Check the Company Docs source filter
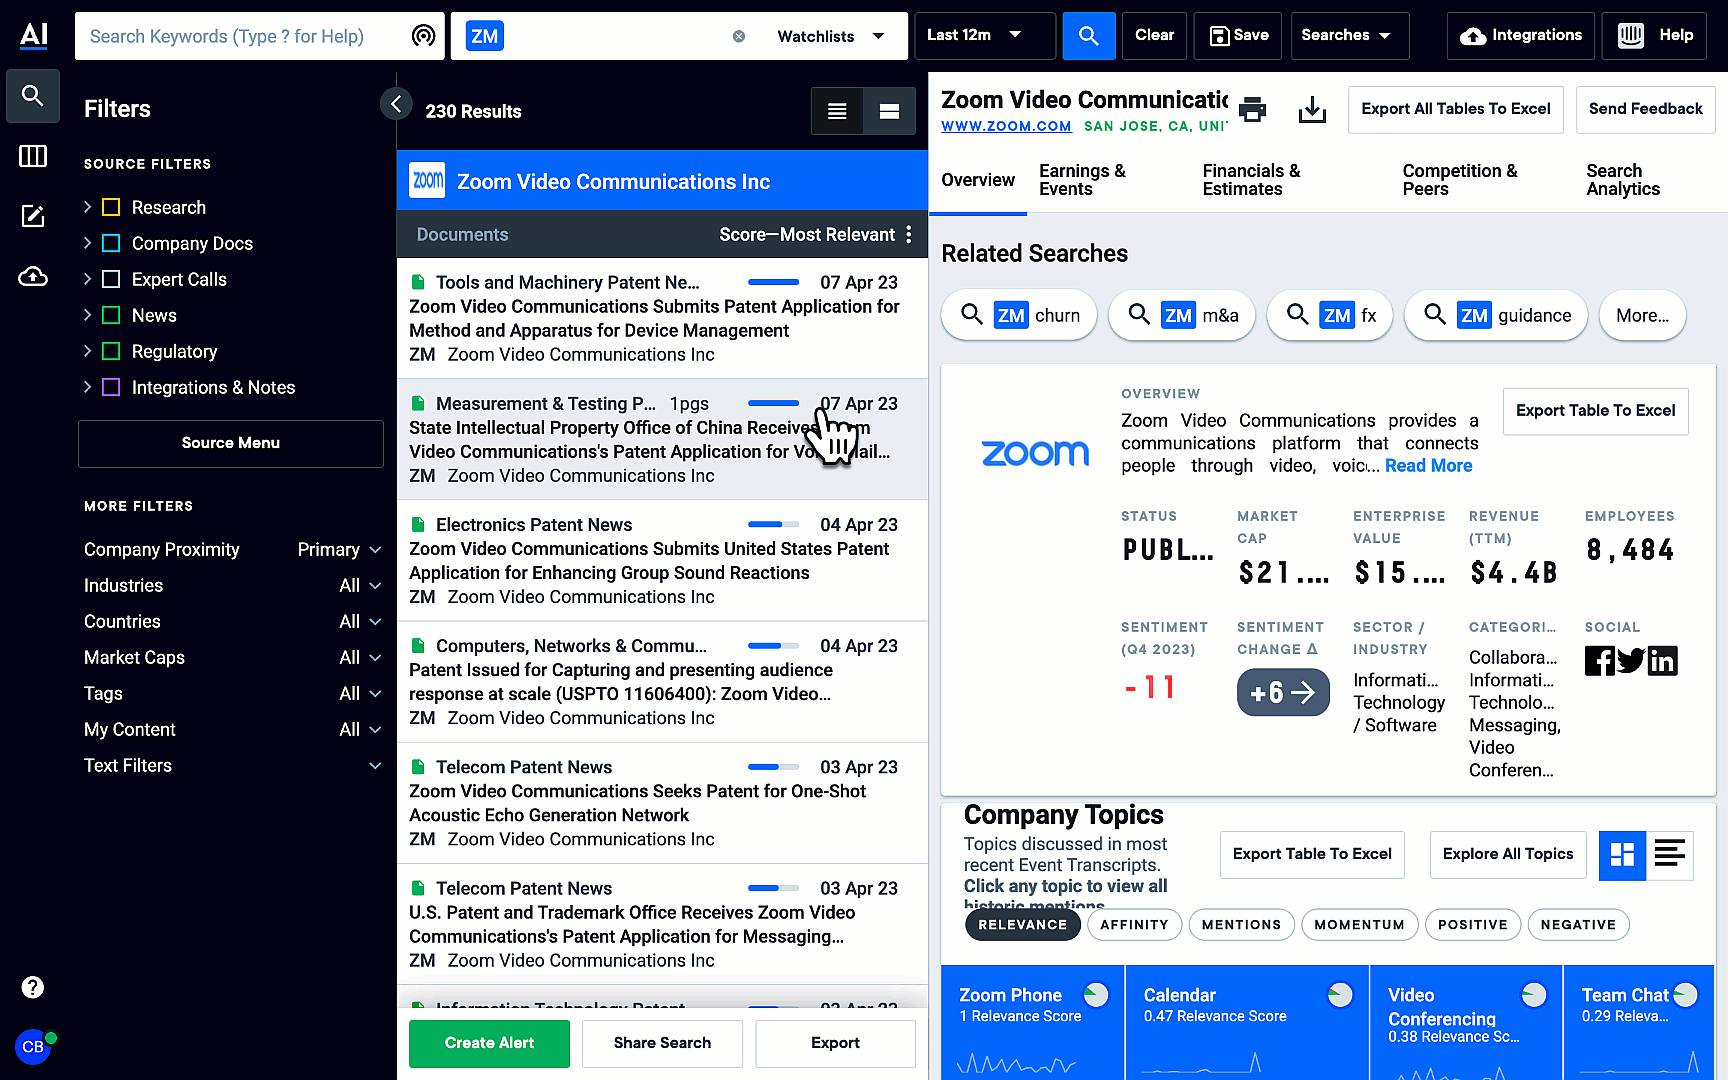 (x=111, y=243)
